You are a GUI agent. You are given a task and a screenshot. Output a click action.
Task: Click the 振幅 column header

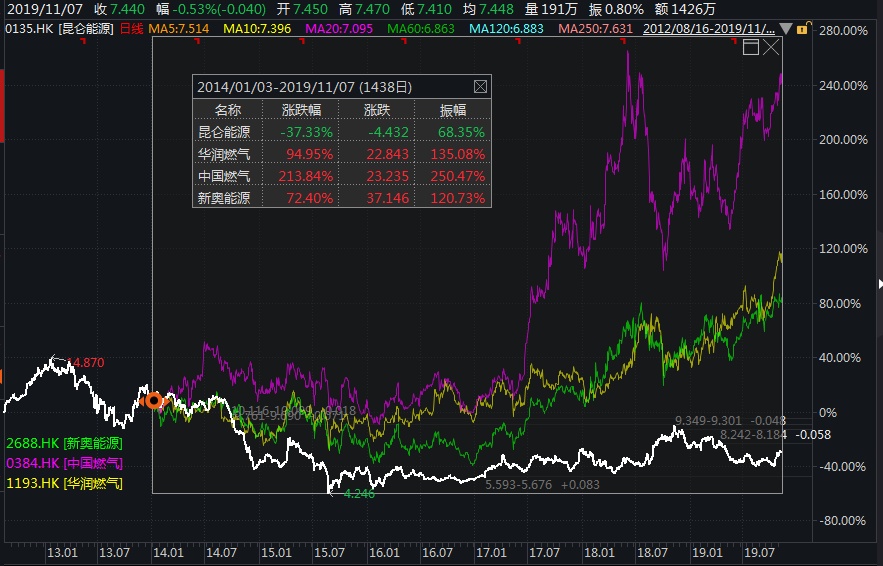[x=453, y=110]
